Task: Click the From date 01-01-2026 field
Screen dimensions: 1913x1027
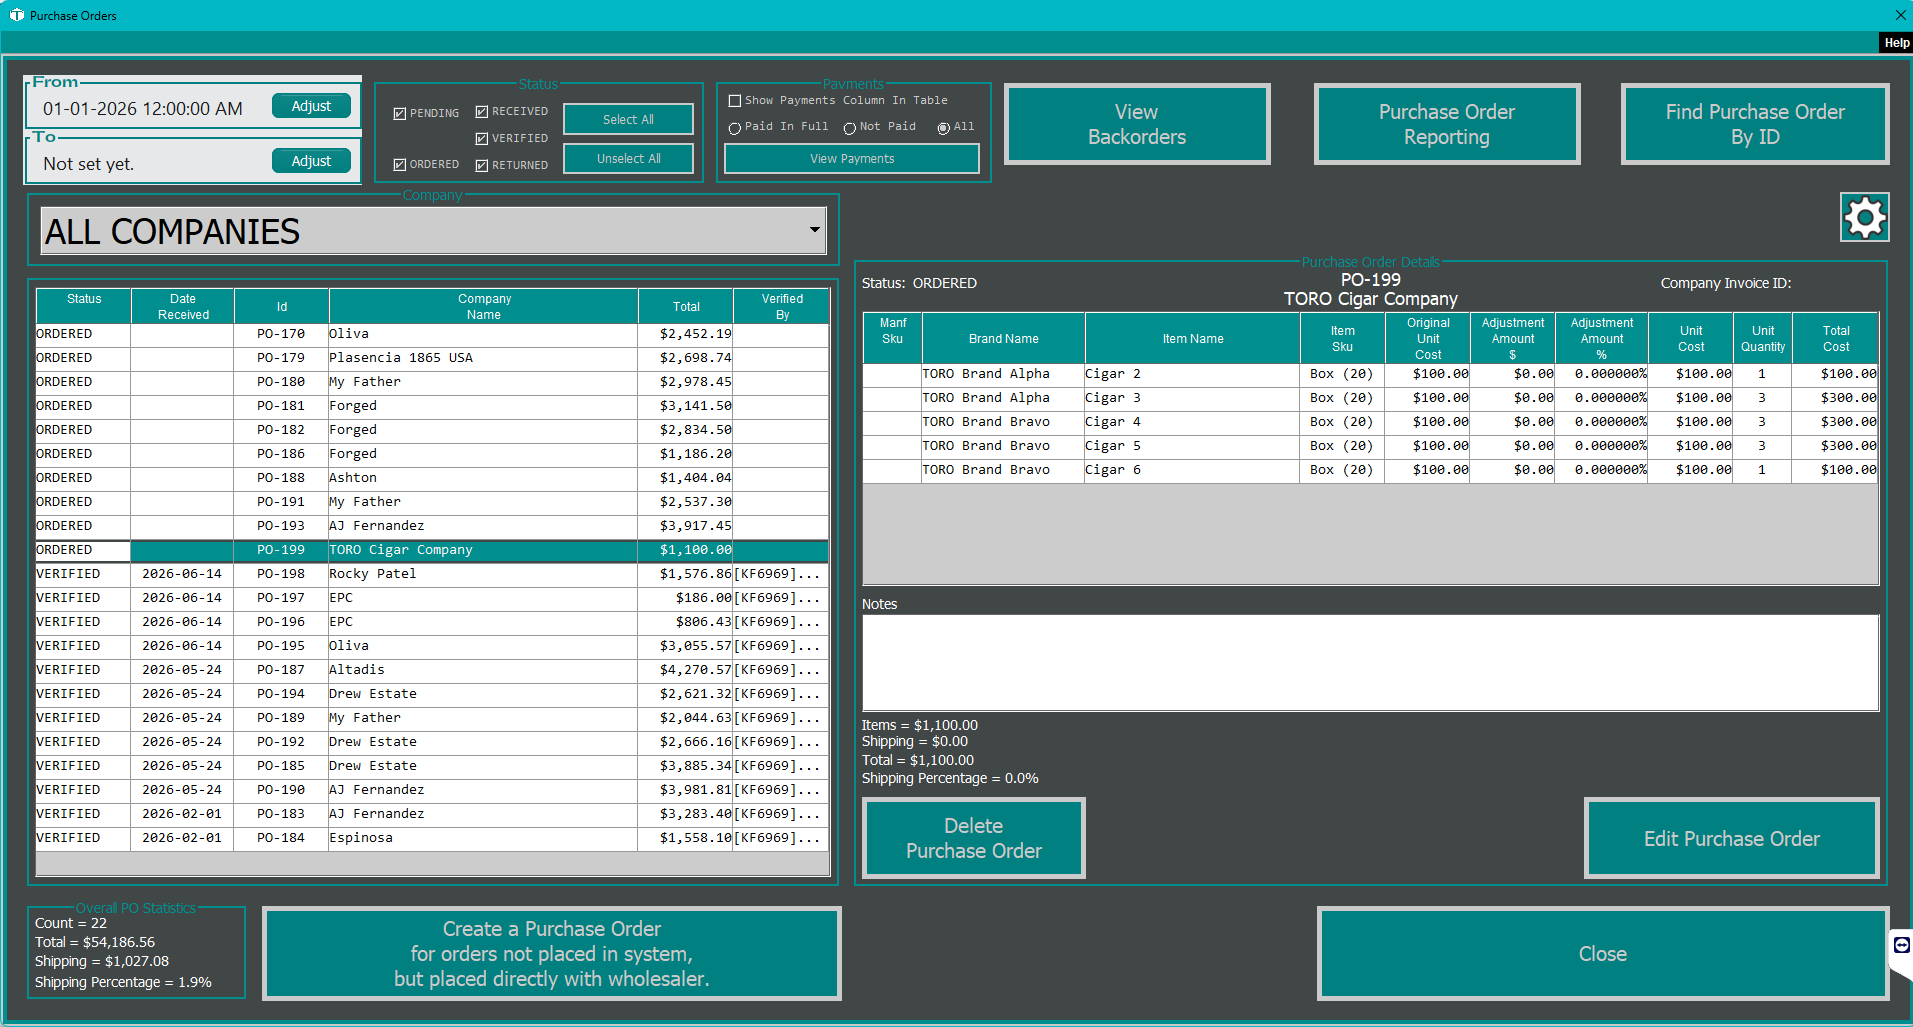Action: click(143, 108)
